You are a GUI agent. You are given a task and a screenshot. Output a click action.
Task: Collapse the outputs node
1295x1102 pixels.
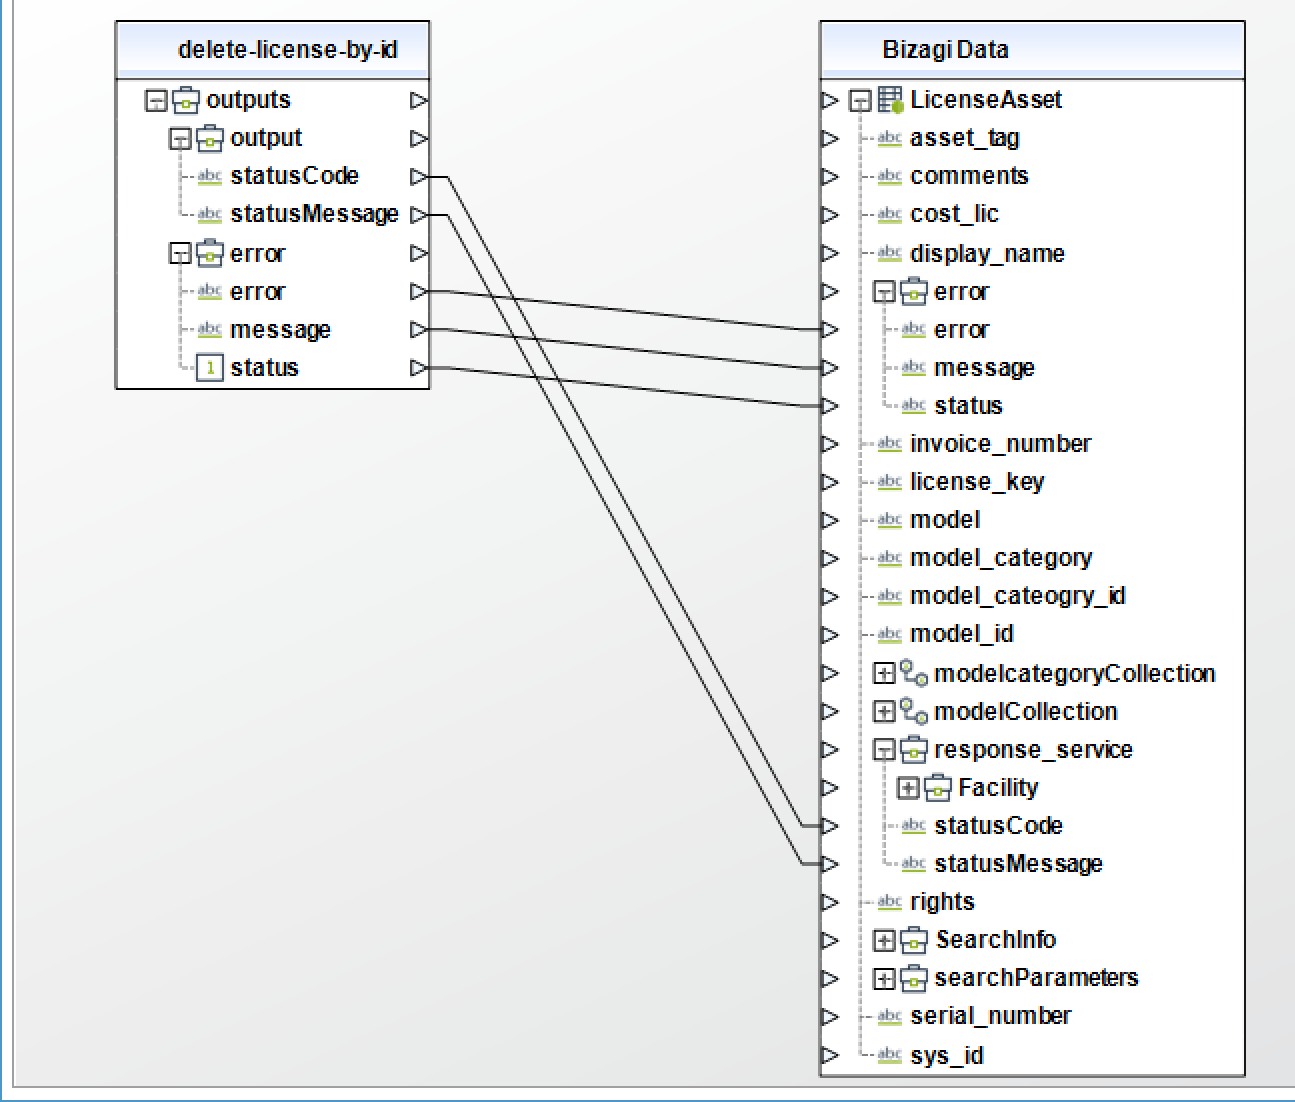click(155, 101)
